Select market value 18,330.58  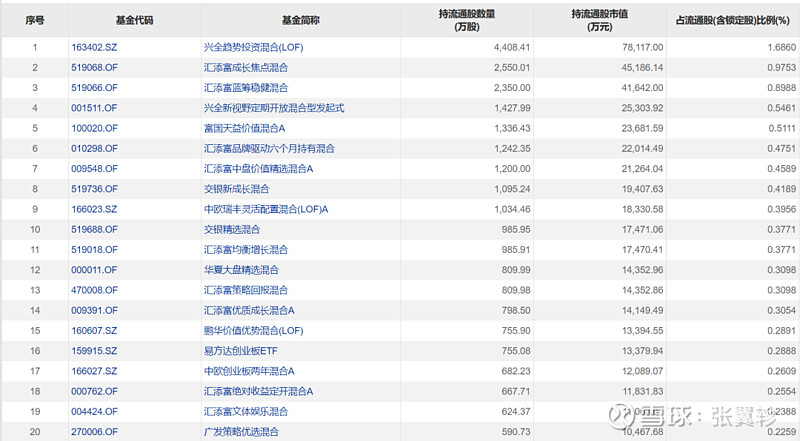coord(642,209)
